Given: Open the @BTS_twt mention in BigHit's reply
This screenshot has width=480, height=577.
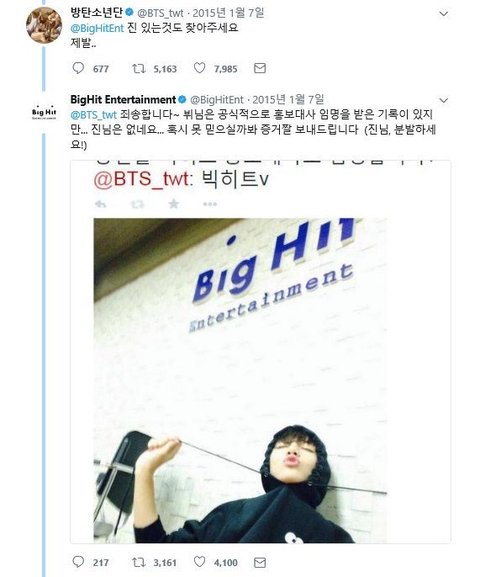Looking at the screenshot, I should click(x=93, y=115).
